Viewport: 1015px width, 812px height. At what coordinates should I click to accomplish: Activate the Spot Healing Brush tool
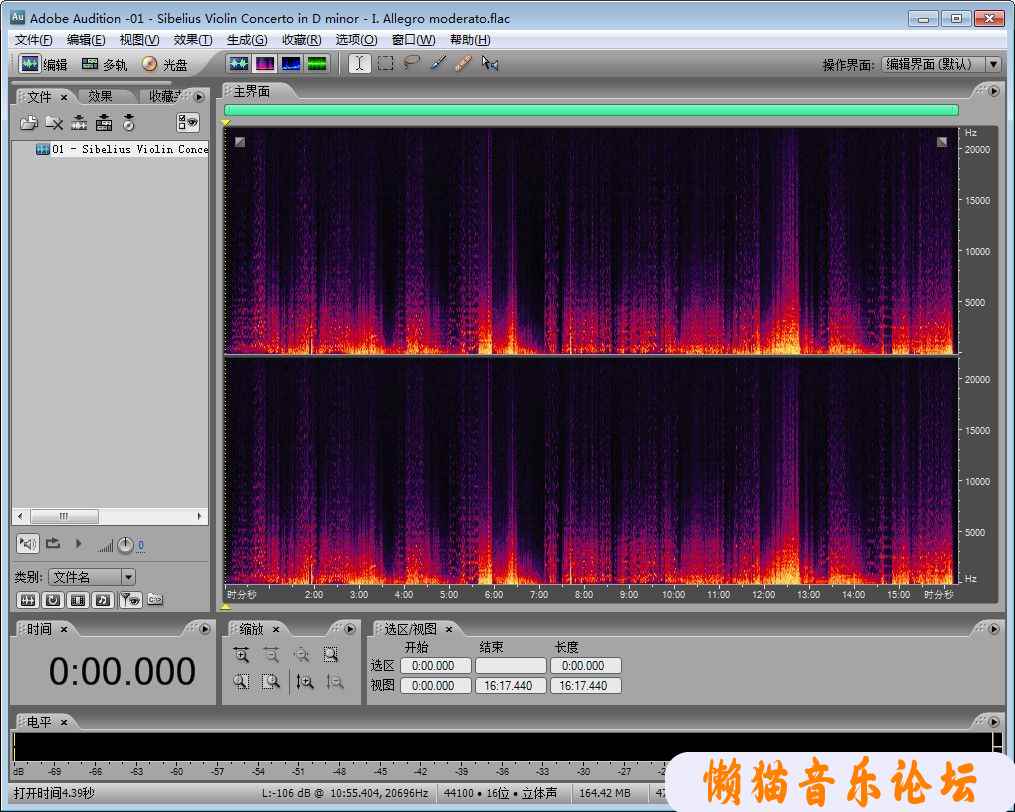463,64
